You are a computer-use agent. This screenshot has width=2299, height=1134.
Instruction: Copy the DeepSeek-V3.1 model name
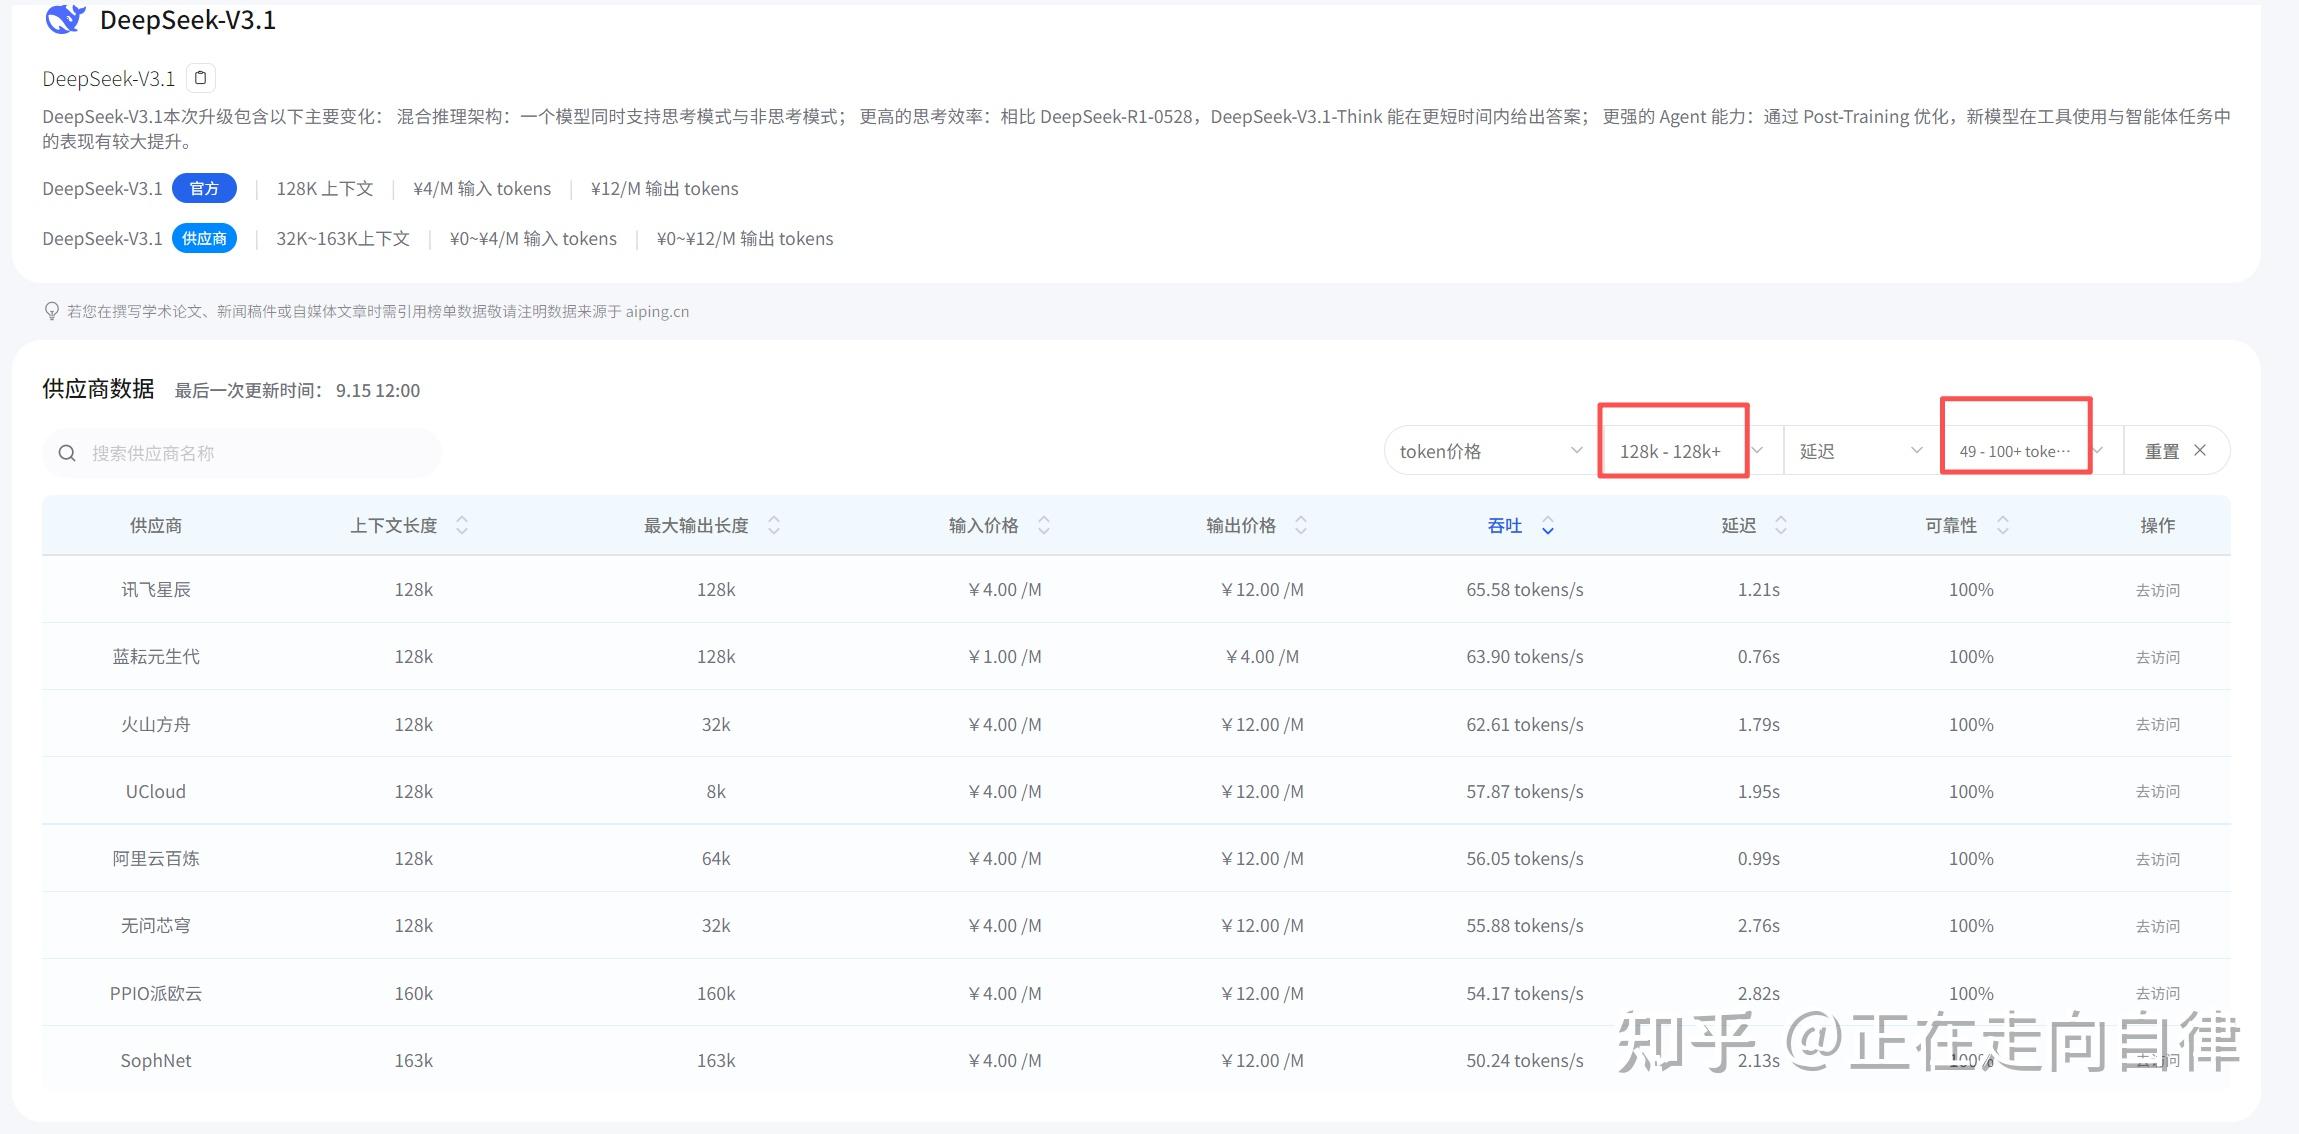(x=201, y=78)
